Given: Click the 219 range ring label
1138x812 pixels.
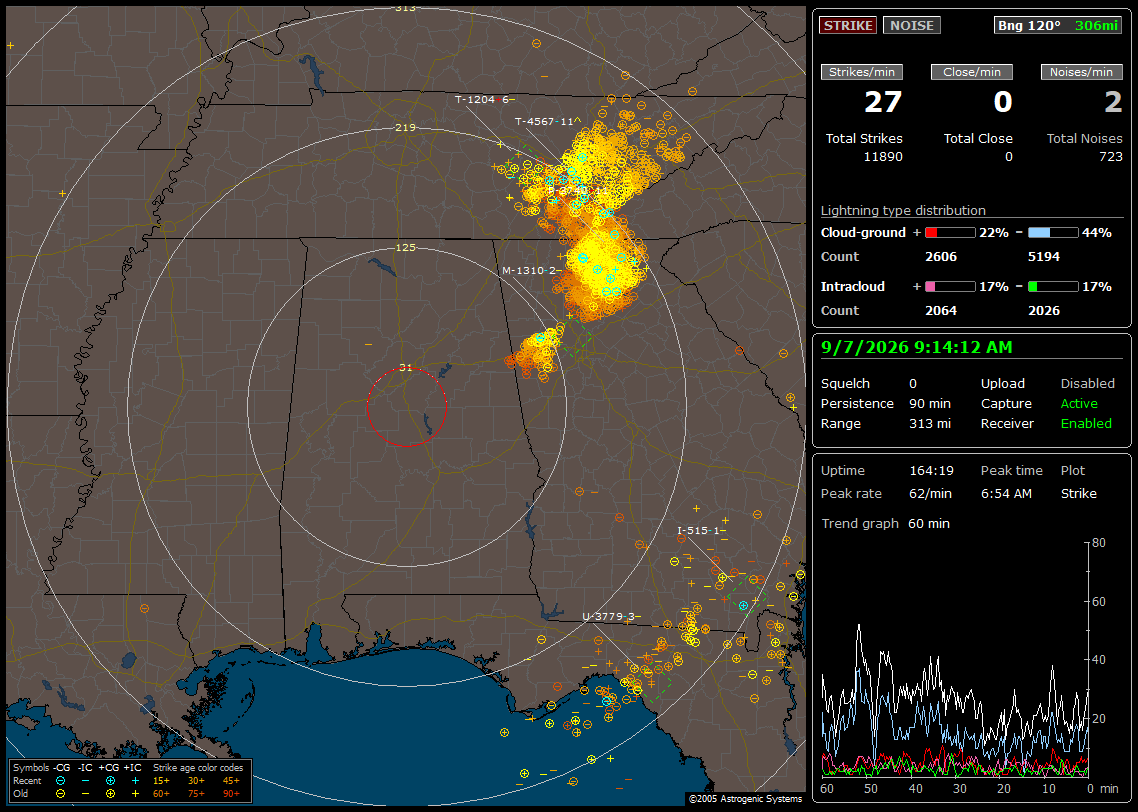Looking at the screenshot, I should (x=405, y=128).
